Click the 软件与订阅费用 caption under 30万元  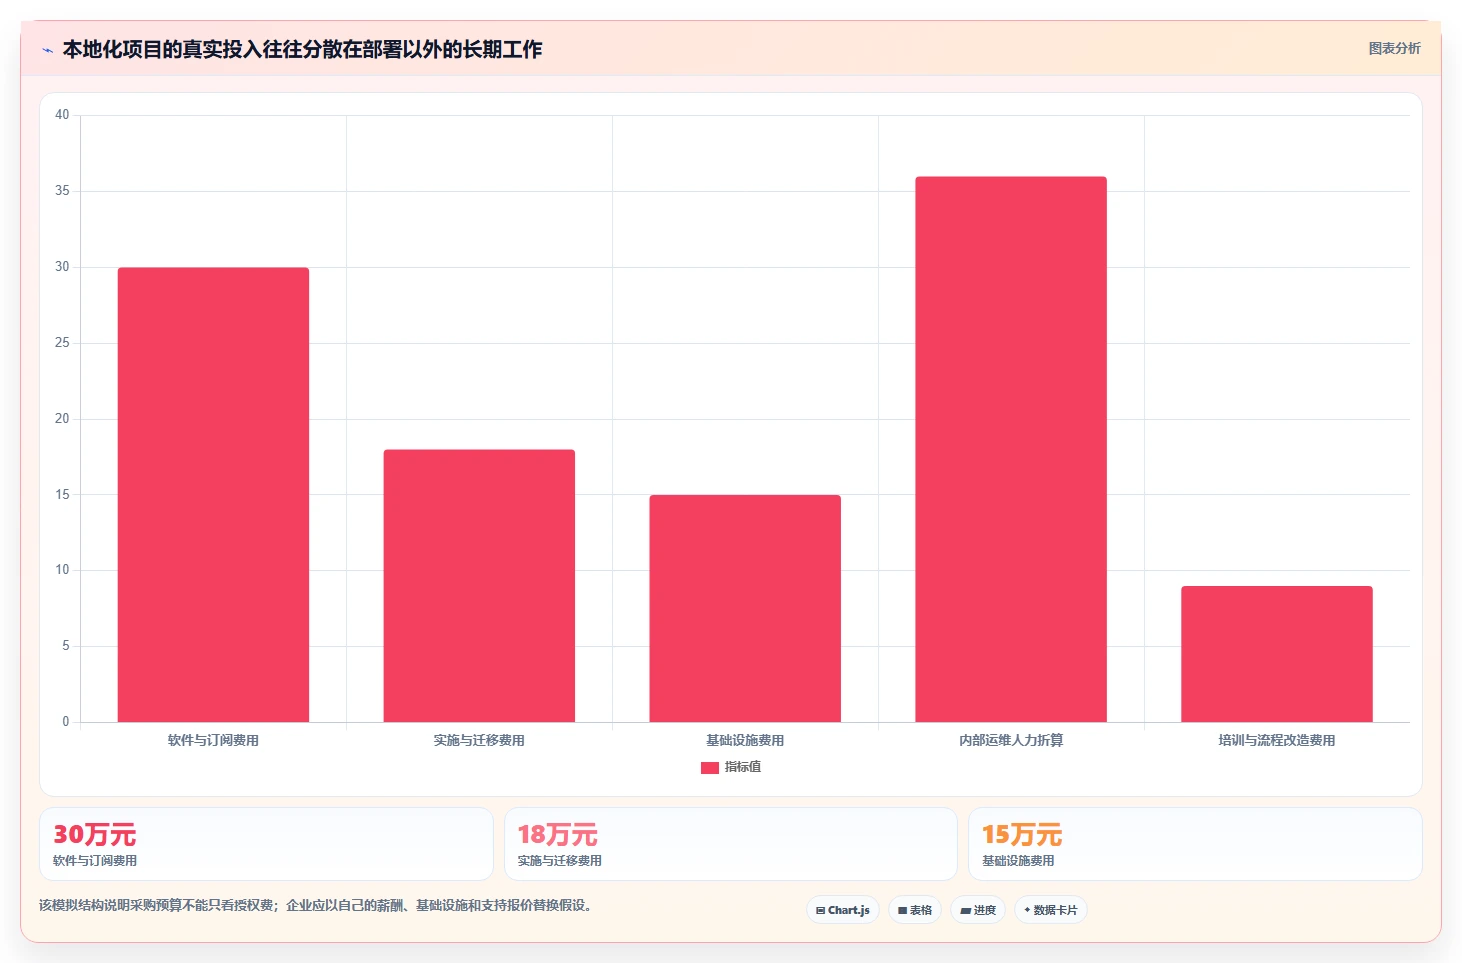[95, 860]
